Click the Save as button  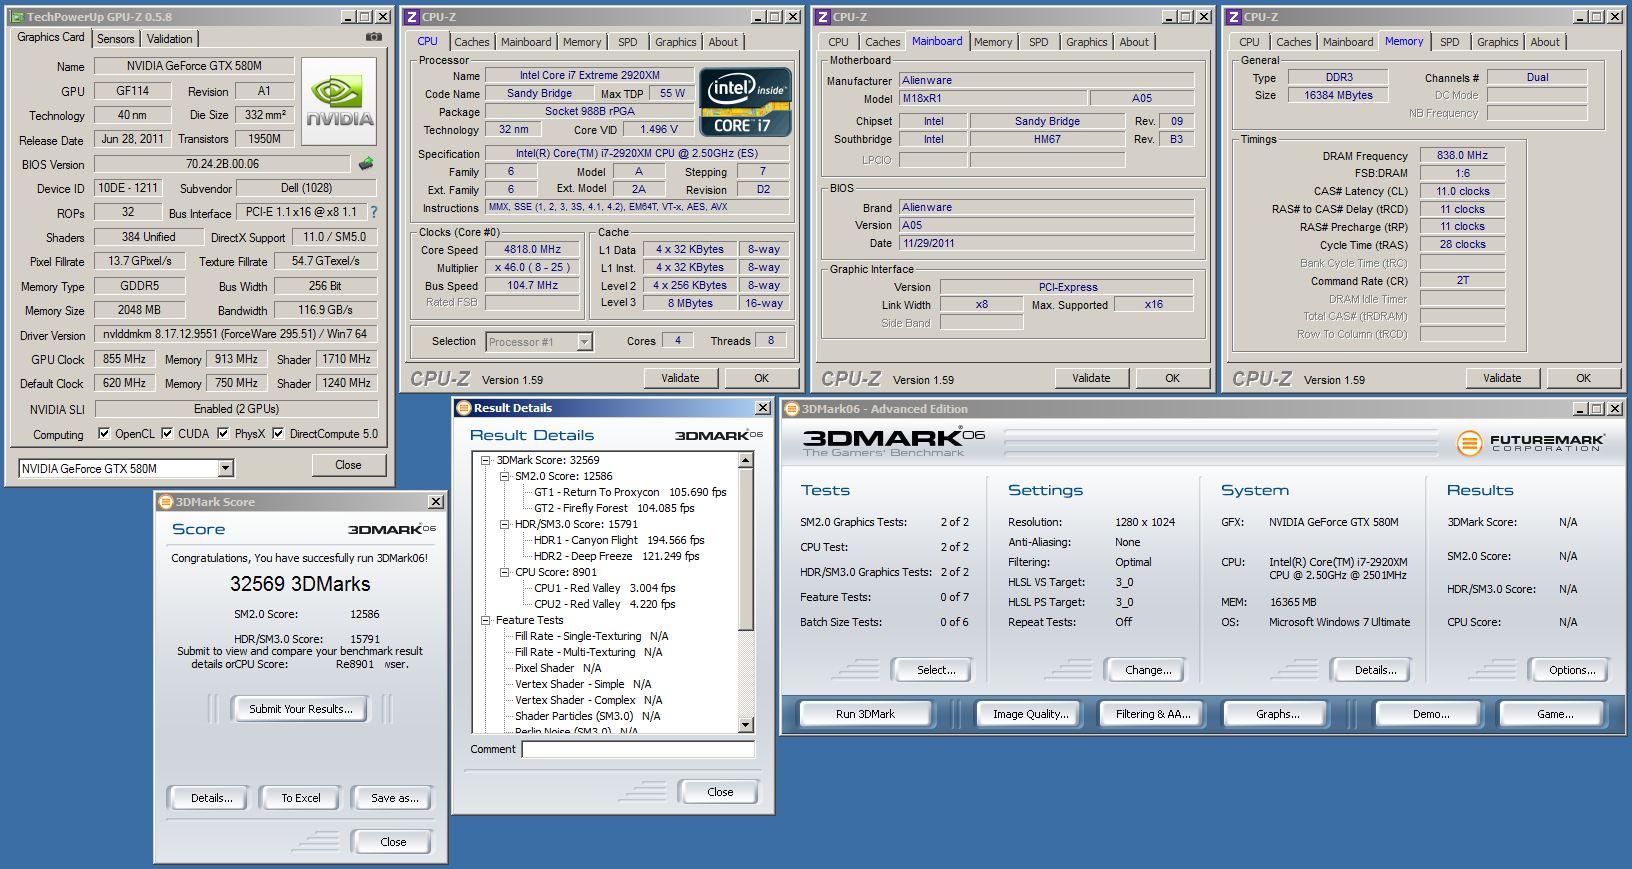pos(394,798)
